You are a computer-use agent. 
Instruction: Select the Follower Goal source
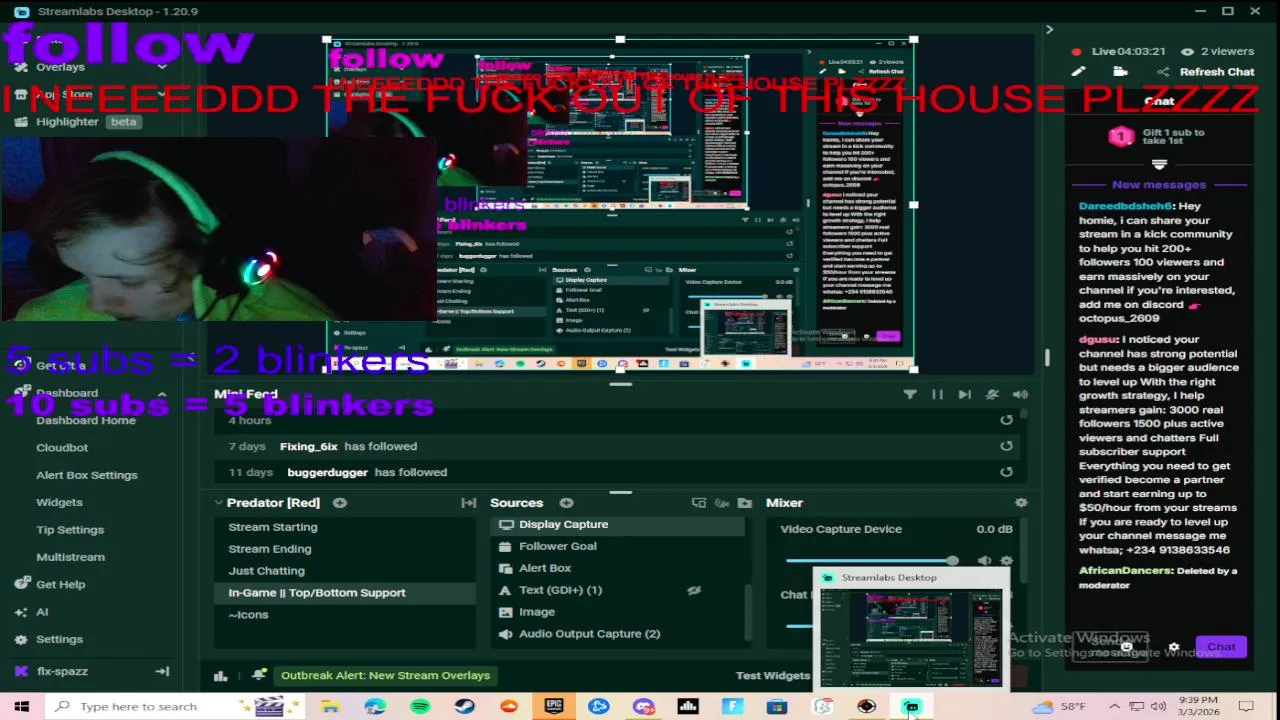point(618,546)
